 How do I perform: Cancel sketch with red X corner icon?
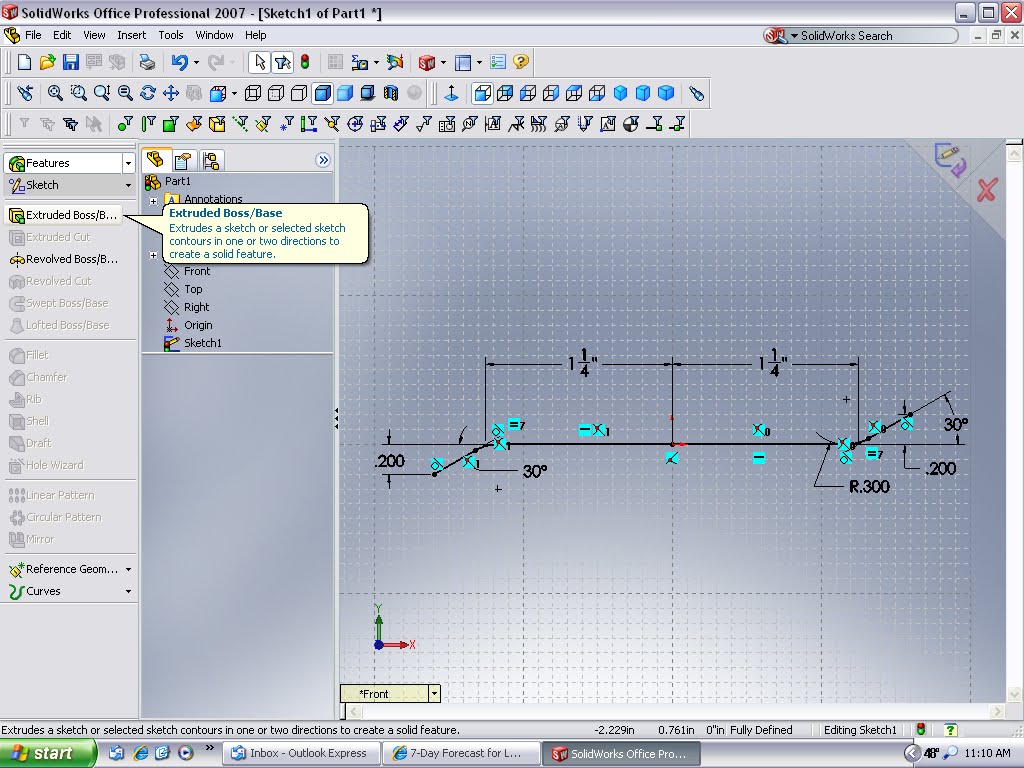pos(987,190)
